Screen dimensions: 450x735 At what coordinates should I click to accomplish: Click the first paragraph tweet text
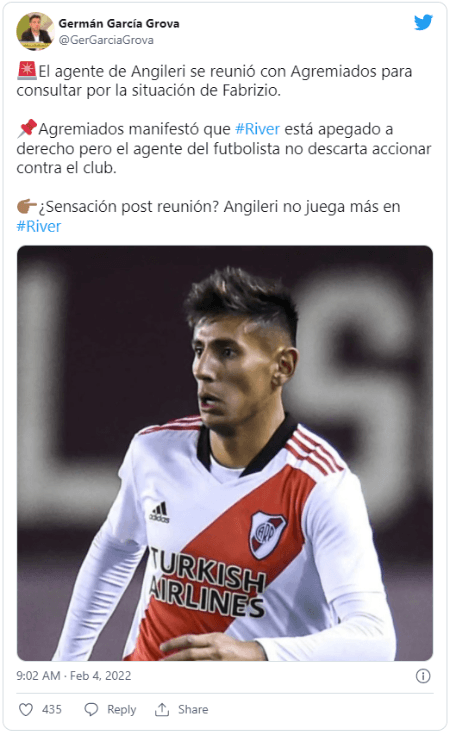[215, 81]
